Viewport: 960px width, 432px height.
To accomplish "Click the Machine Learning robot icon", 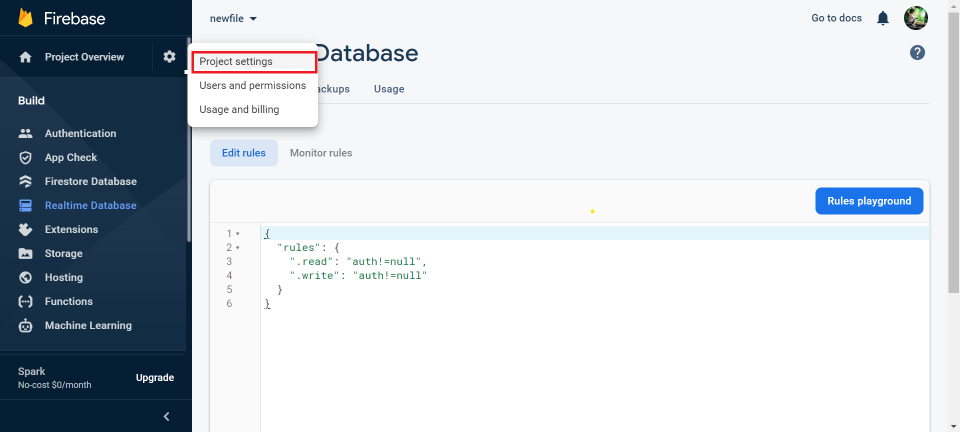I will point(25,326).
